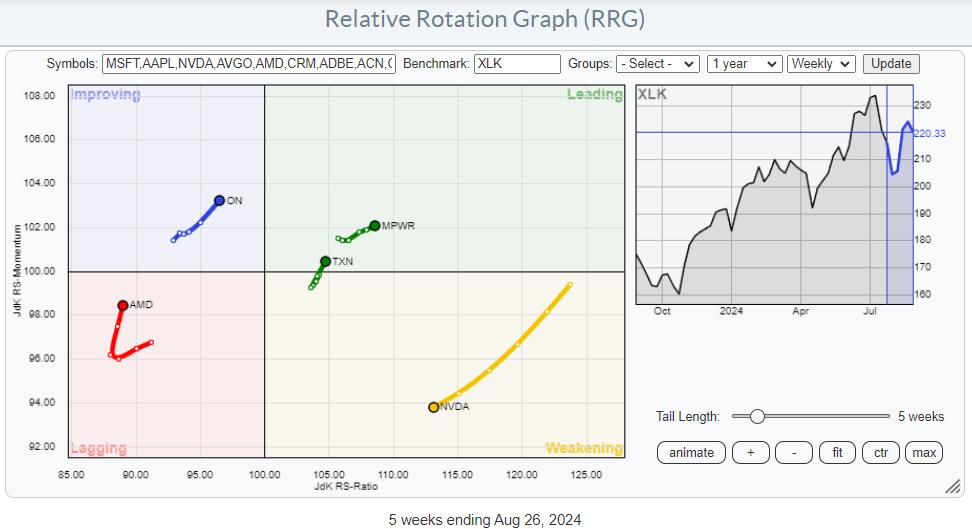Click the minus zoom-out button
Screen dimensions: 972x529
click(x=794, y=453)
